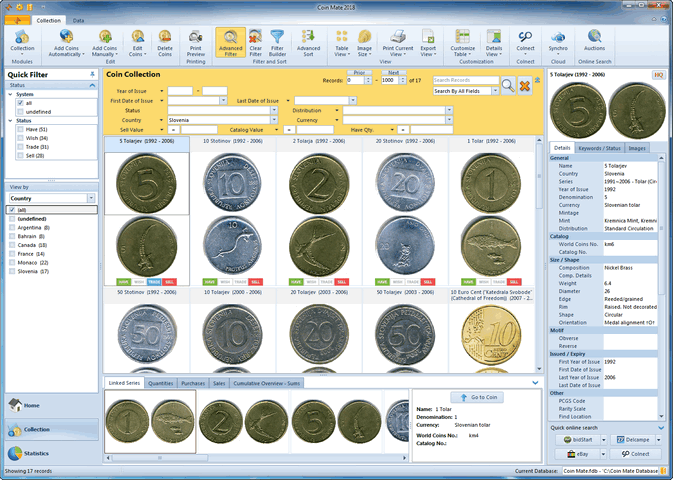
Task: Open the Country filter dropdown showing Slovenia
Action: (281, 120)
